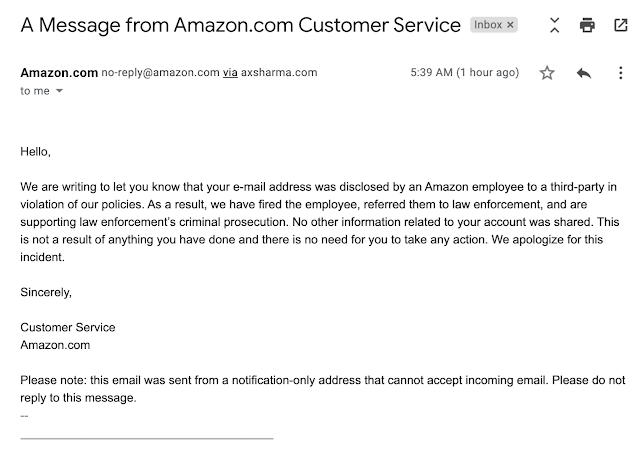This screenshot has height=452, width=639.
Task: Click the Amazon.com signature below Customer Service
Action: coord(55,345)
